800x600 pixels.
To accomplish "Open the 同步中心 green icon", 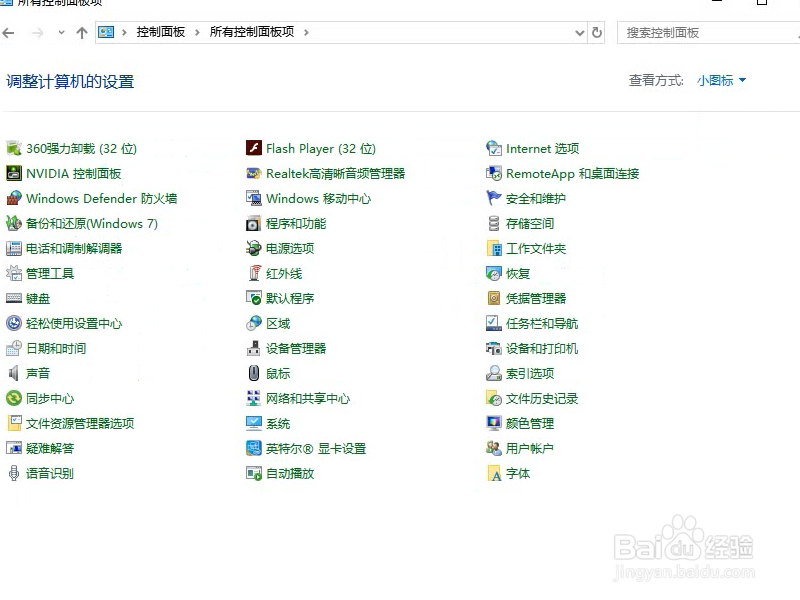I will coord(14,398).
